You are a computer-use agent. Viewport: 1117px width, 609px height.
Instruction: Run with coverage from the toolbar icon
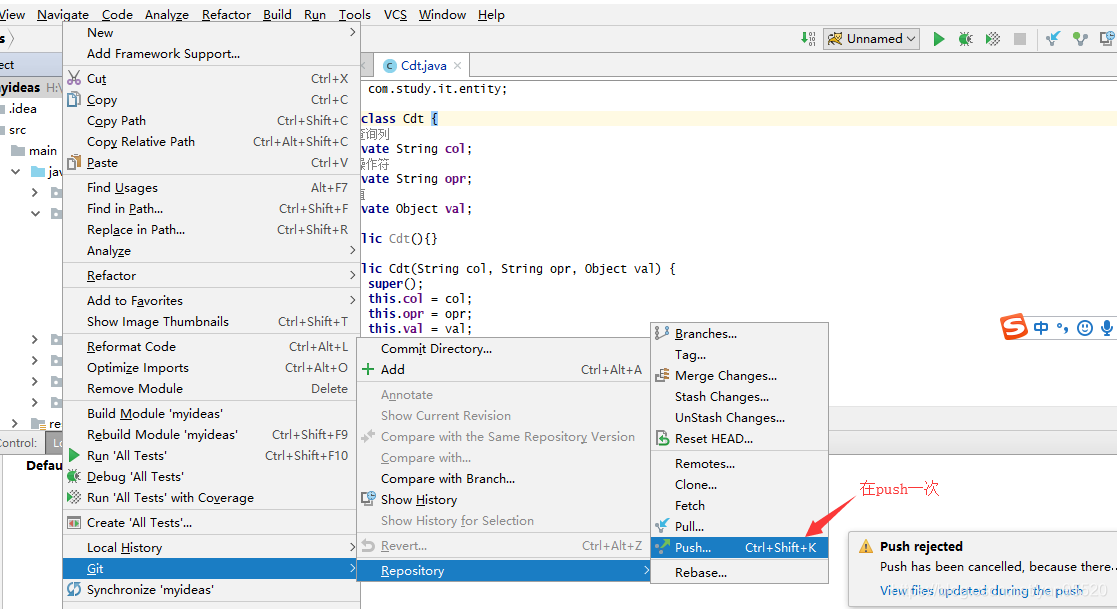pyautogui.click(x=992, y=39)
